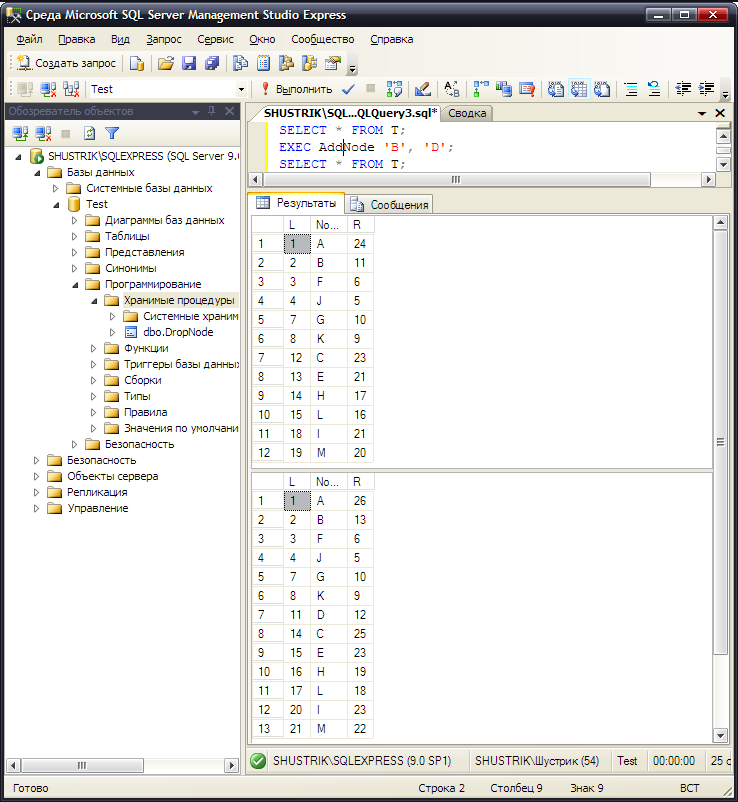Open the Файл menu
The image size is (738, 802).
pyautogui.click(x=29, y=39)
